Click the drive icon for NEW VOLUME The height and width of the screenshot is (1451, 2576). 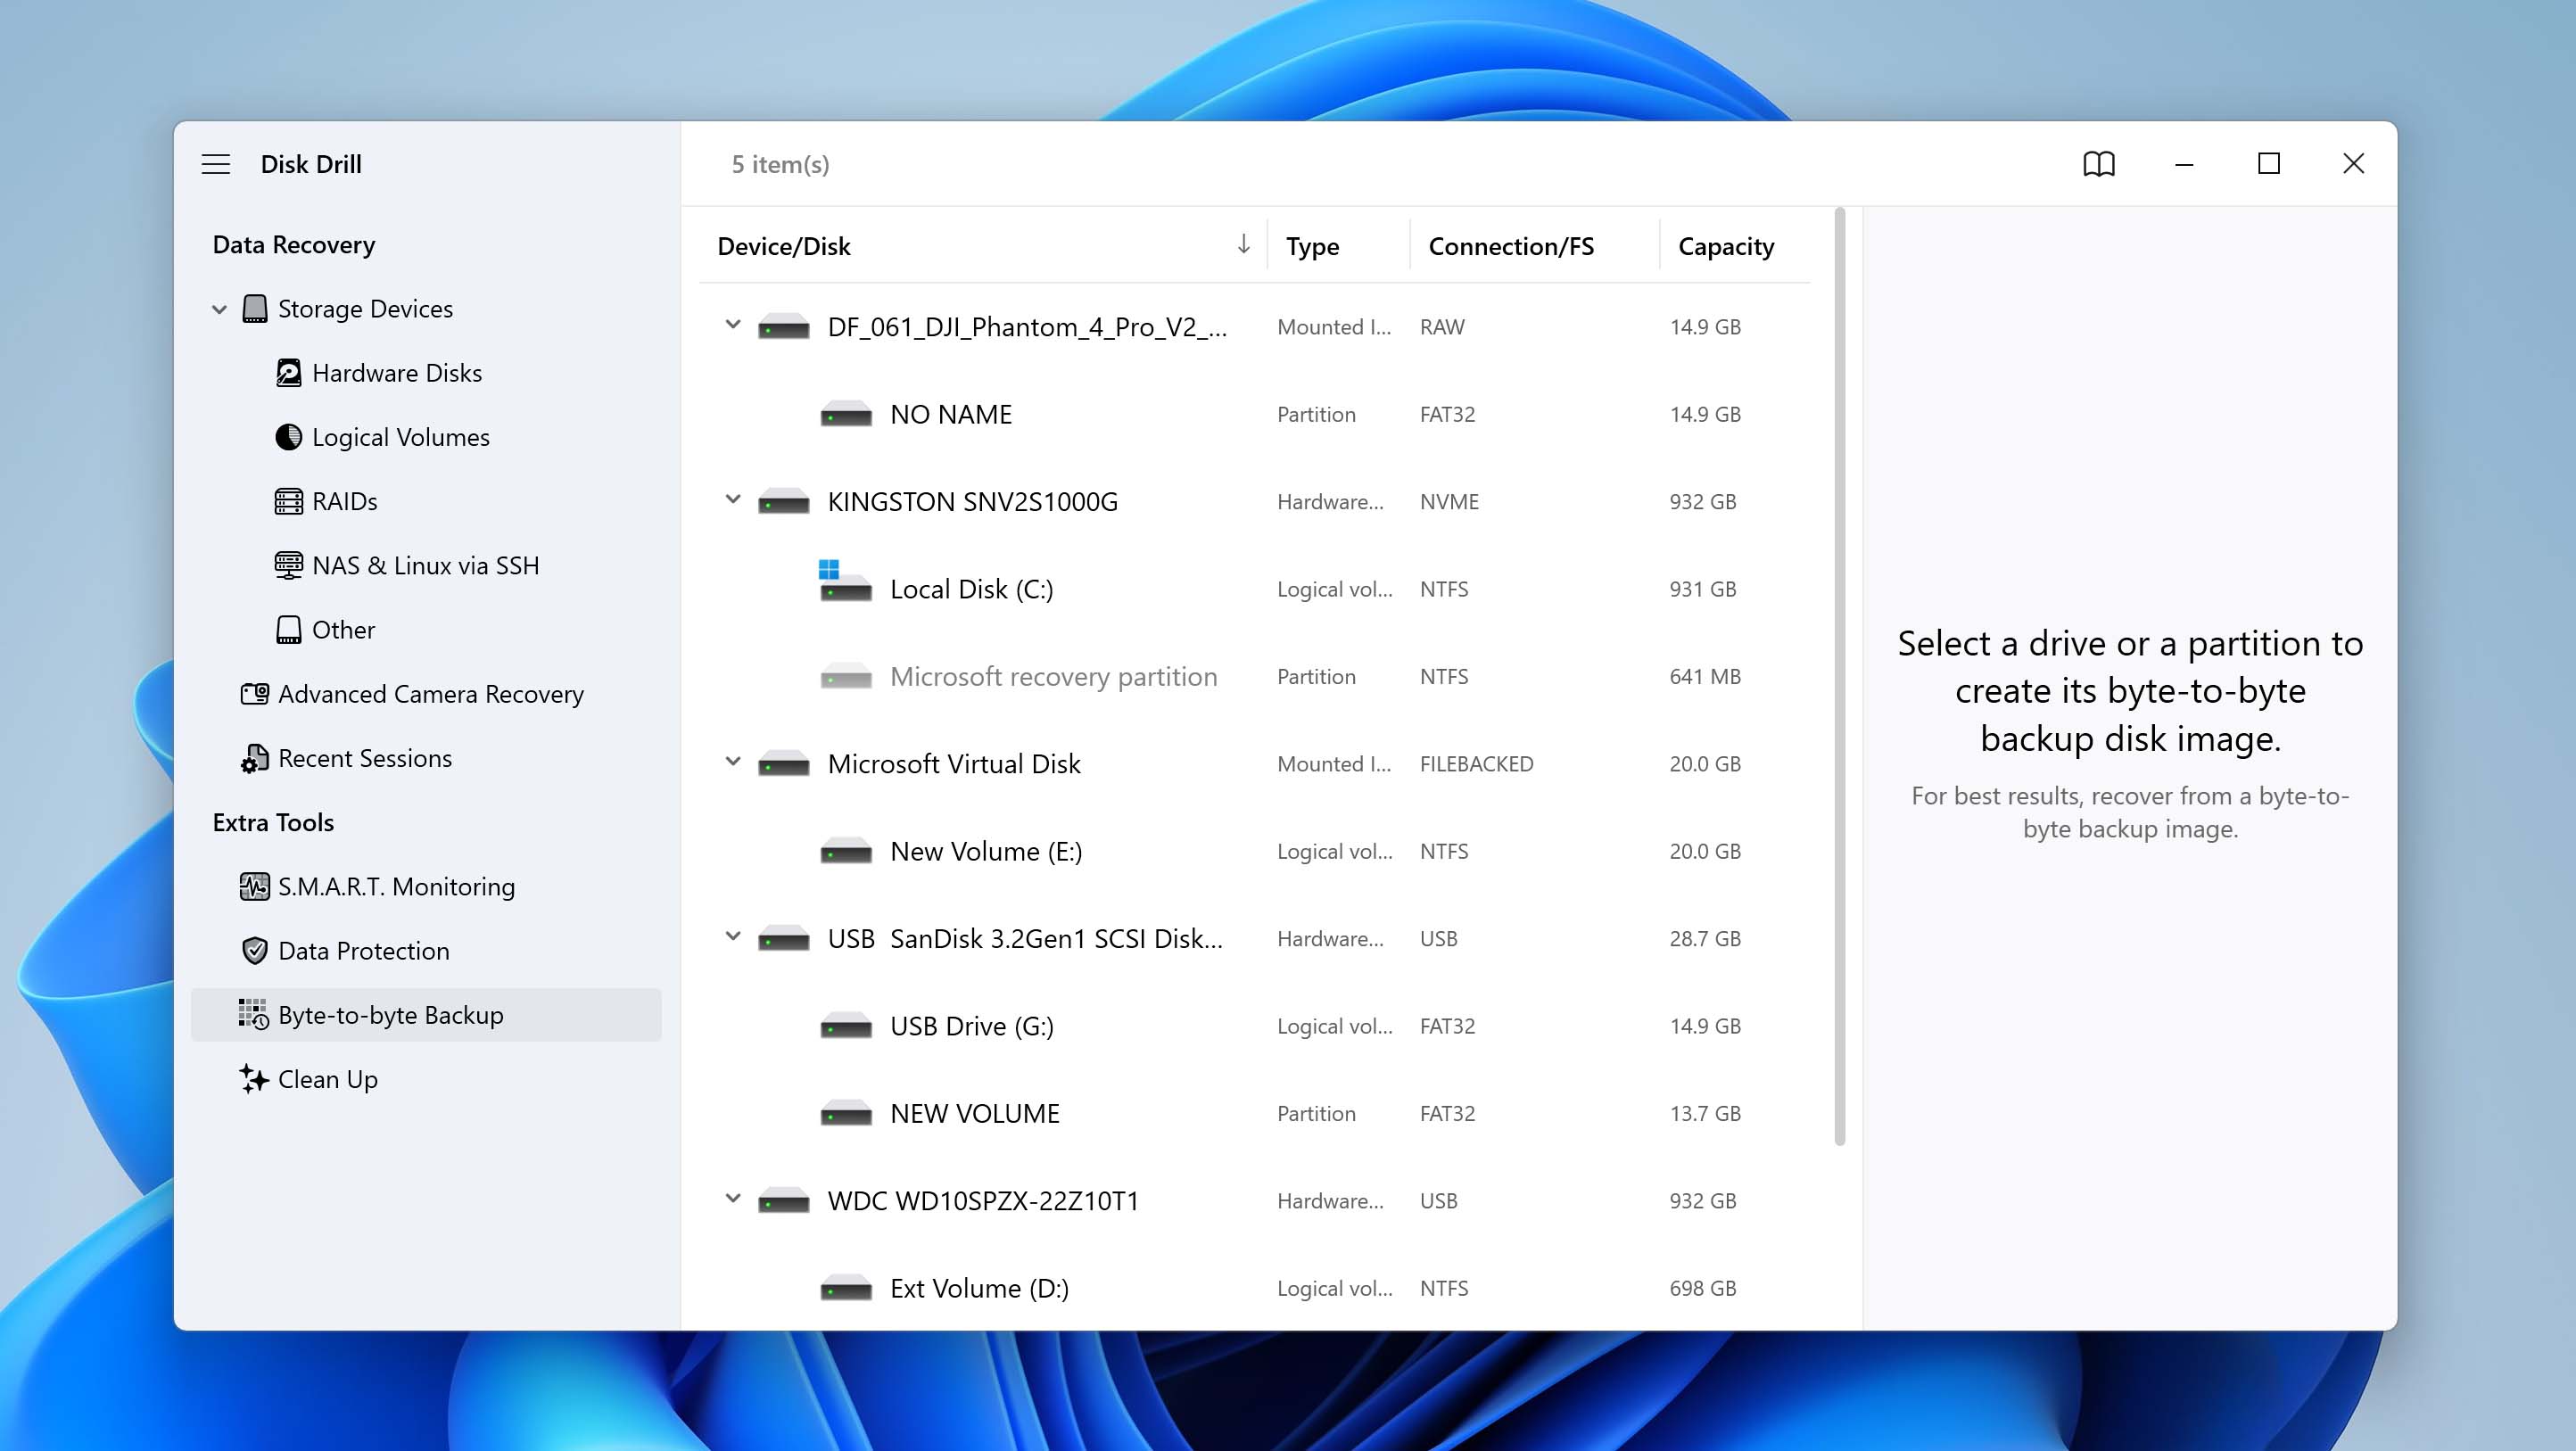click(x=846, y=1114)
